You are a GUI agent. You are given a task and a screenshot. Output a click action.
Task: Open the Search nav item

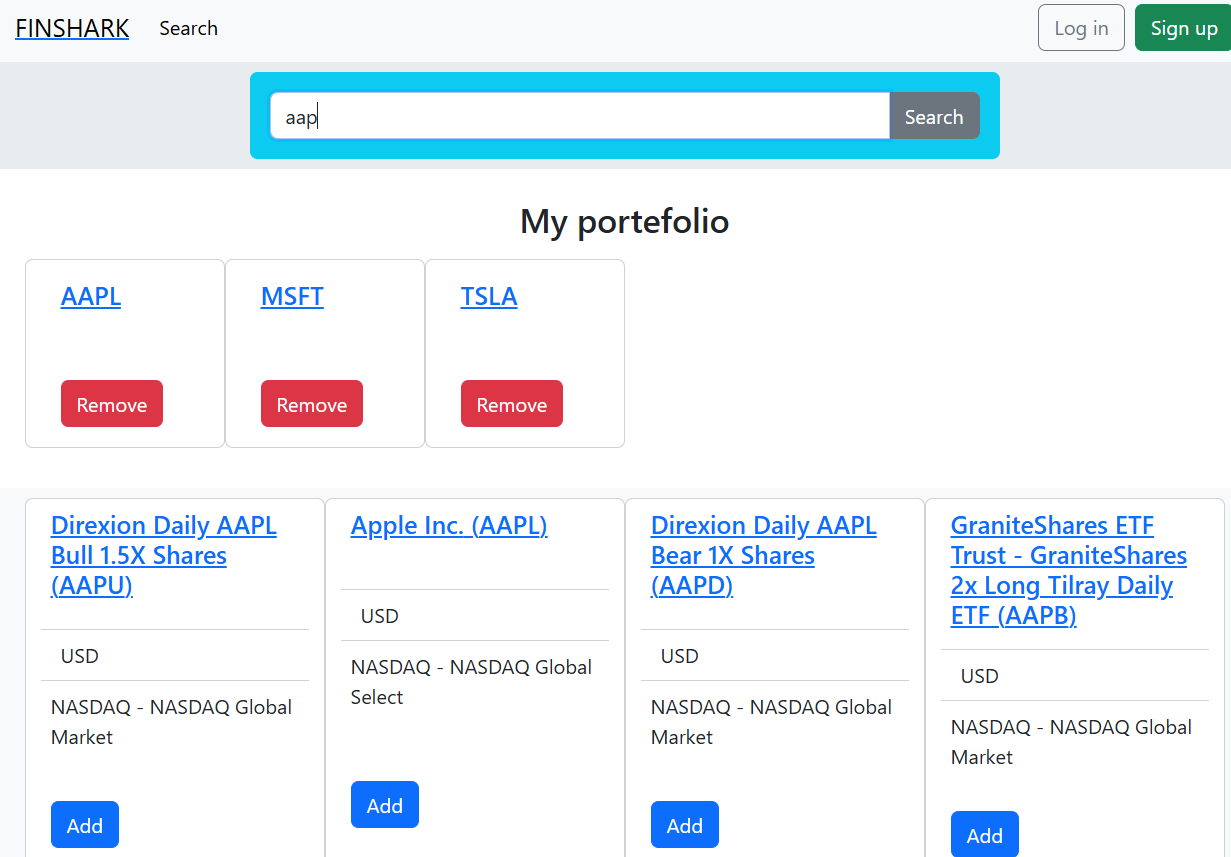(188, 28)
